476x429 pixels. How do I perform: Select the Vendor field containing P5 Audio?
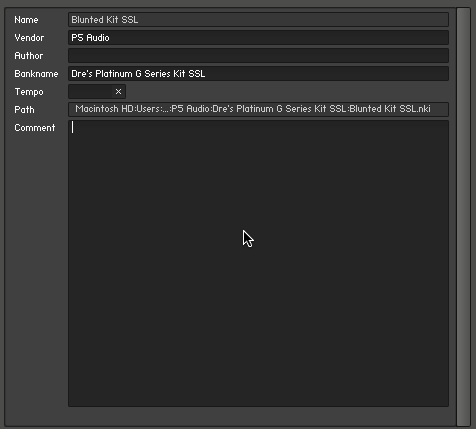(258, 38)
